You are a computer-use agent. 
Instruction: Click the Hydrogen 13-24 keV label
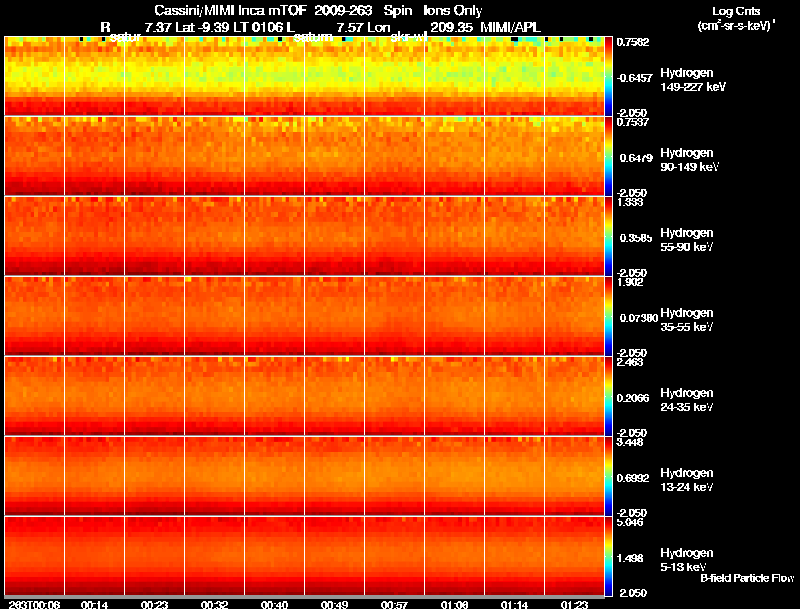pyautogui.click(x=687, y=480)
